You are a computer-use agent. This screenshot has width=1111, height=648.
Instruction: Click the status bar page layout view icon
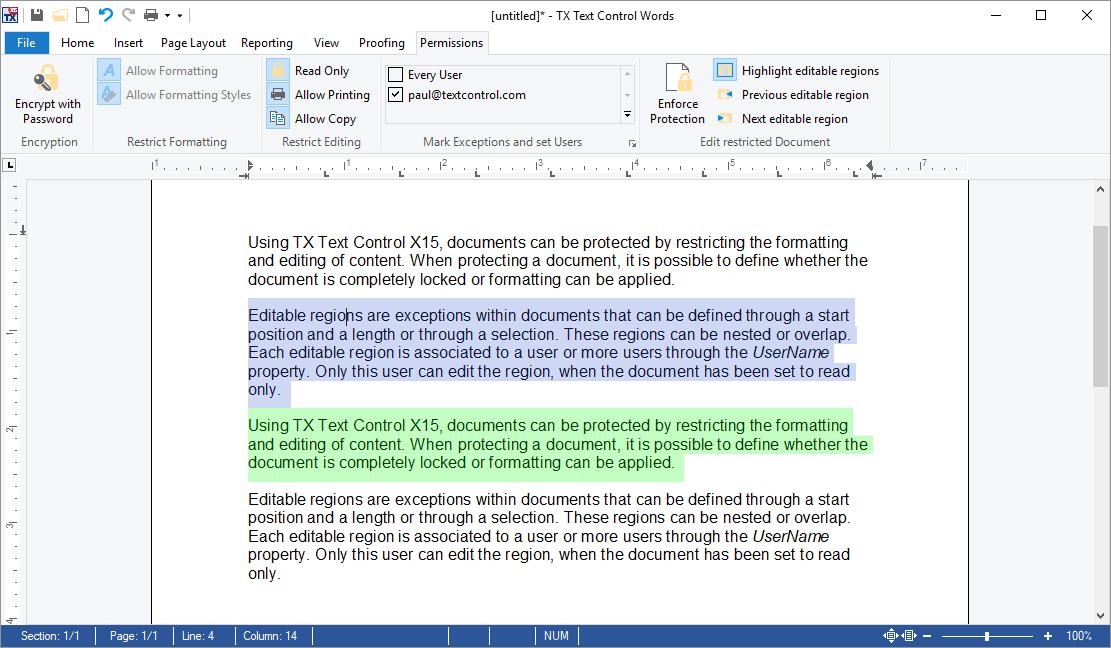891,636
